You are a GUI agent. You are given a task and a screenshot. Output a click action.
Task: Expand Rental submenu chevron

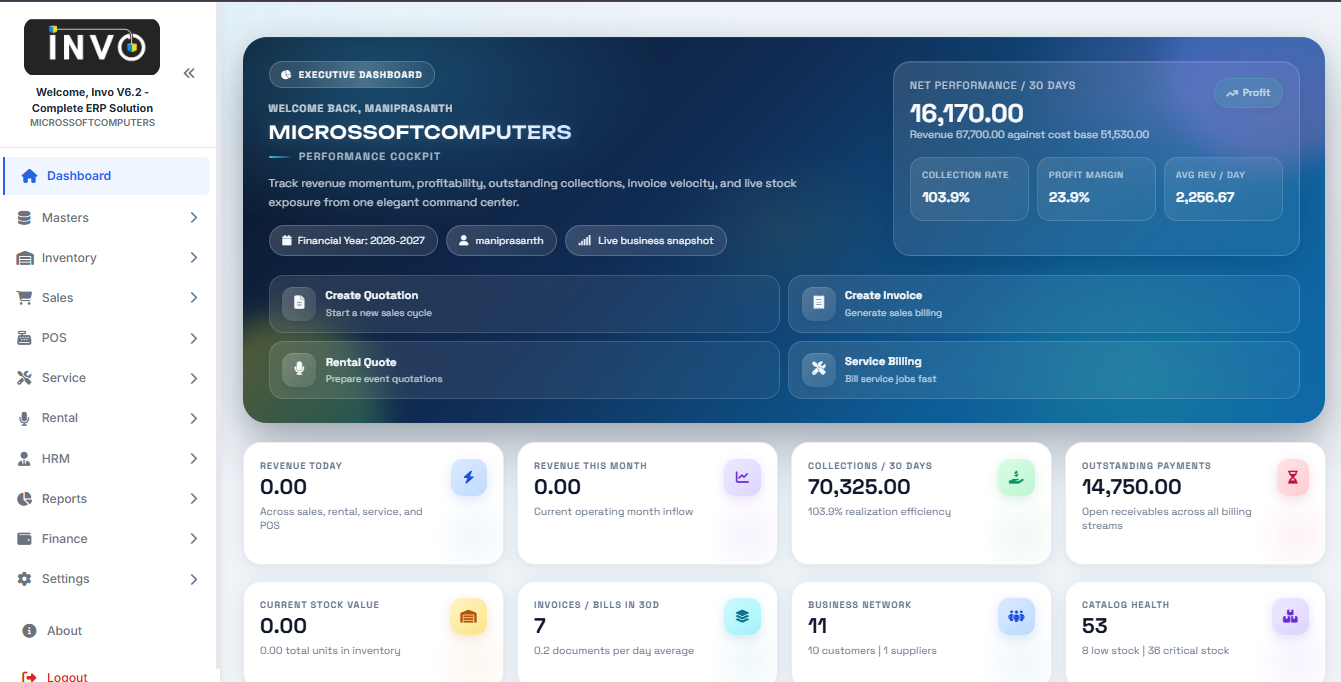pos(193,418)
